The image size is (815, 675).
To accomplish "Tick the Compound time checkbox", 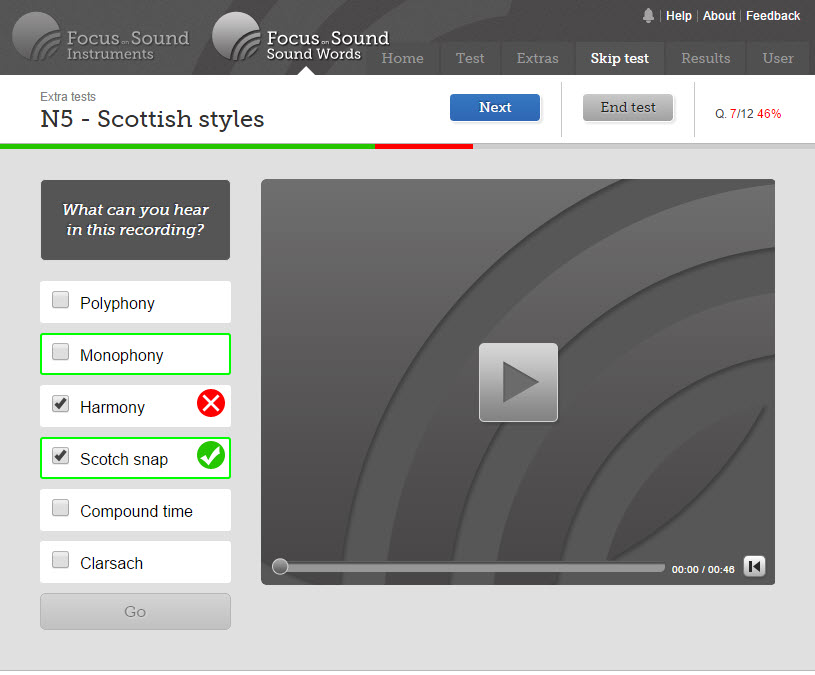I will tap(60, 508).
